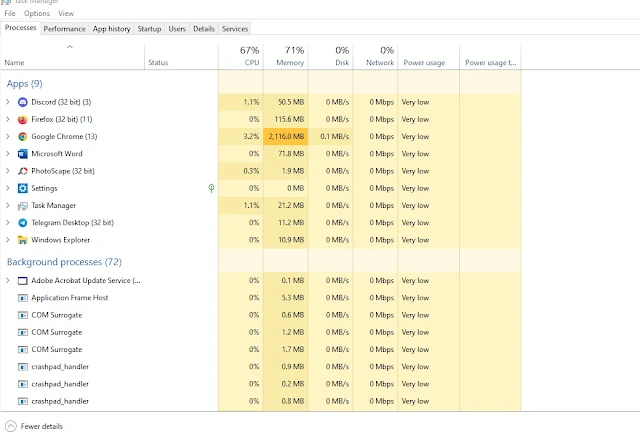Click the Google Chrome icon
This screenshot has height=440, width=640.
click(x=22, y=136)
